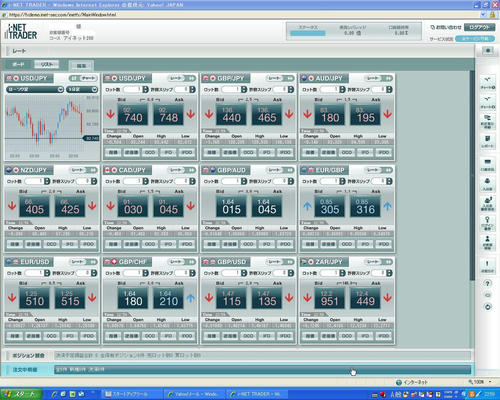Image resolution: width=500 pixels, height=400 pixels.
Task: Click lot size stepper in AUD/JPY panel
Action: 342,90
